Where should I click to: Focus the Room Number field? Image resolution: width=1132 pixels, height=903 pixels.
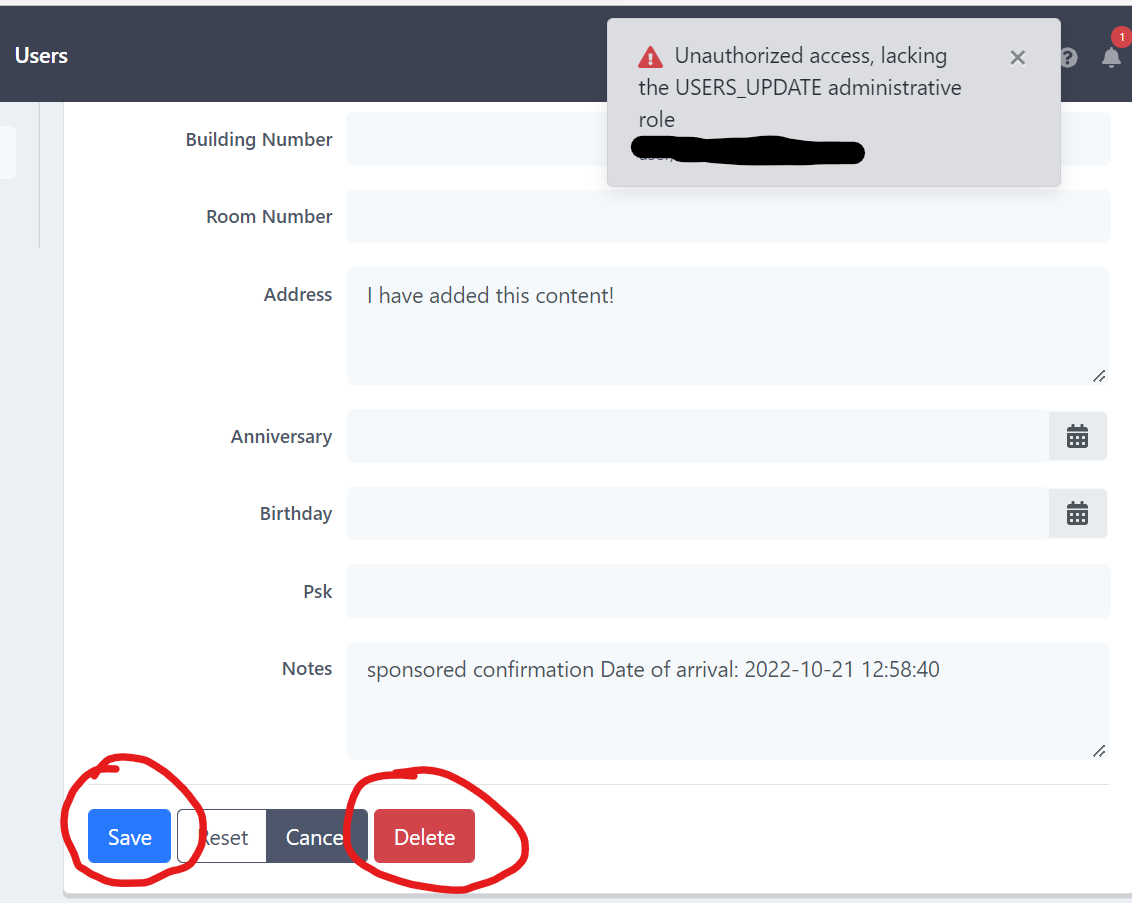point(728,217)
